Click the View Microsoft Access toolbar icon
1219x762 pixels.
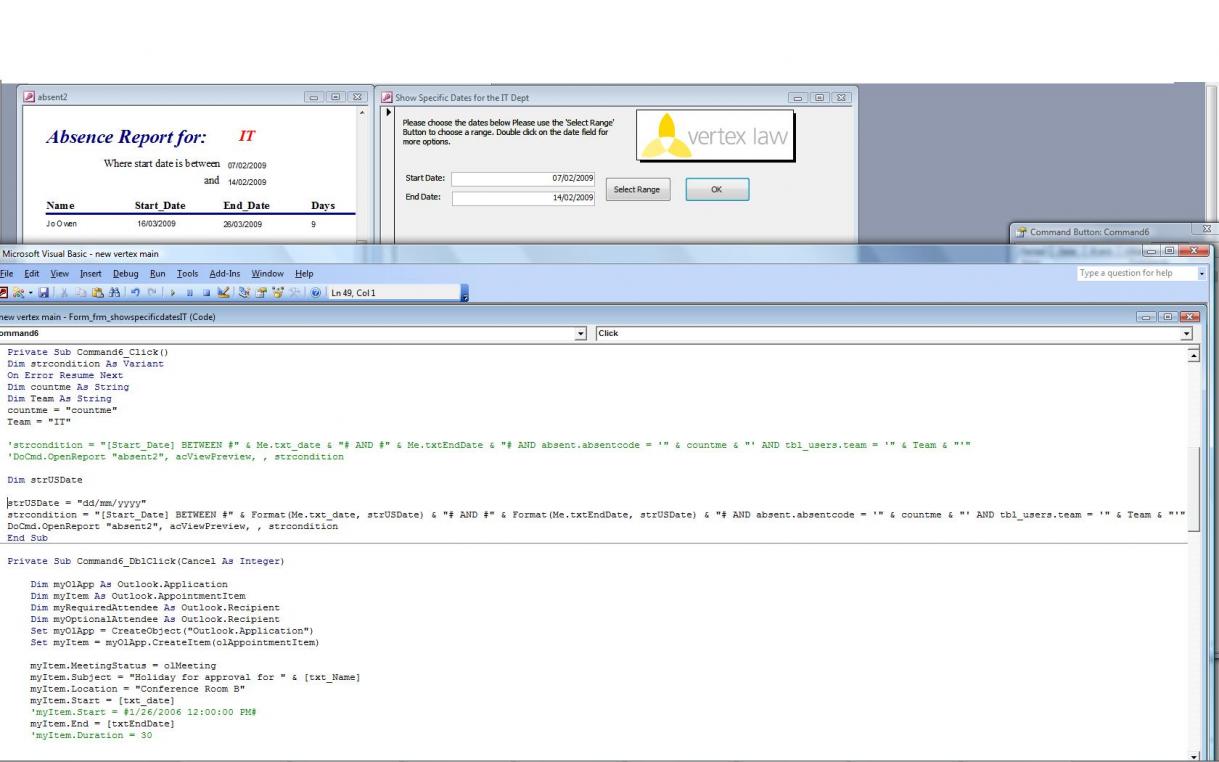point(4,293)
